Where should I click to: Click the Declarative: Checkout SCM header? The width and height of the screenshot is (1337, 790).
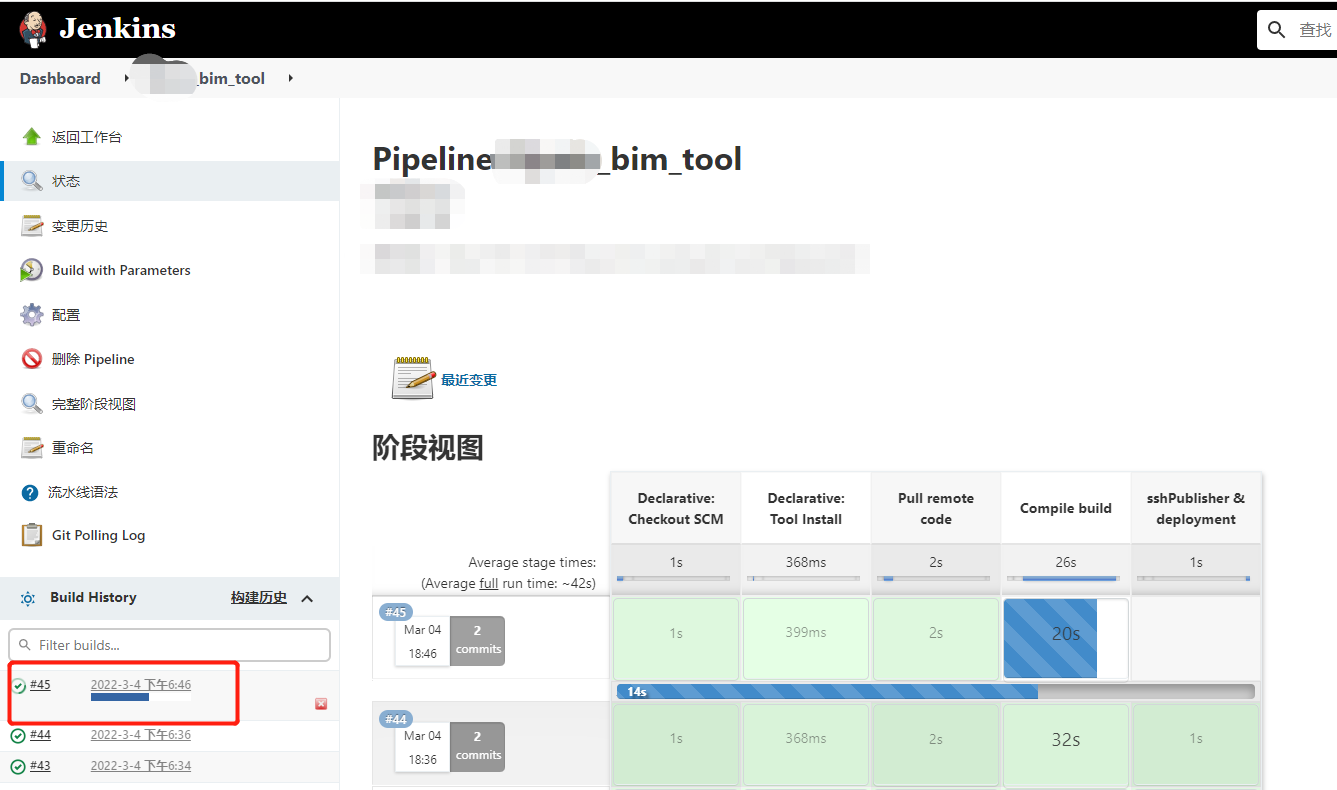point(676,508)
